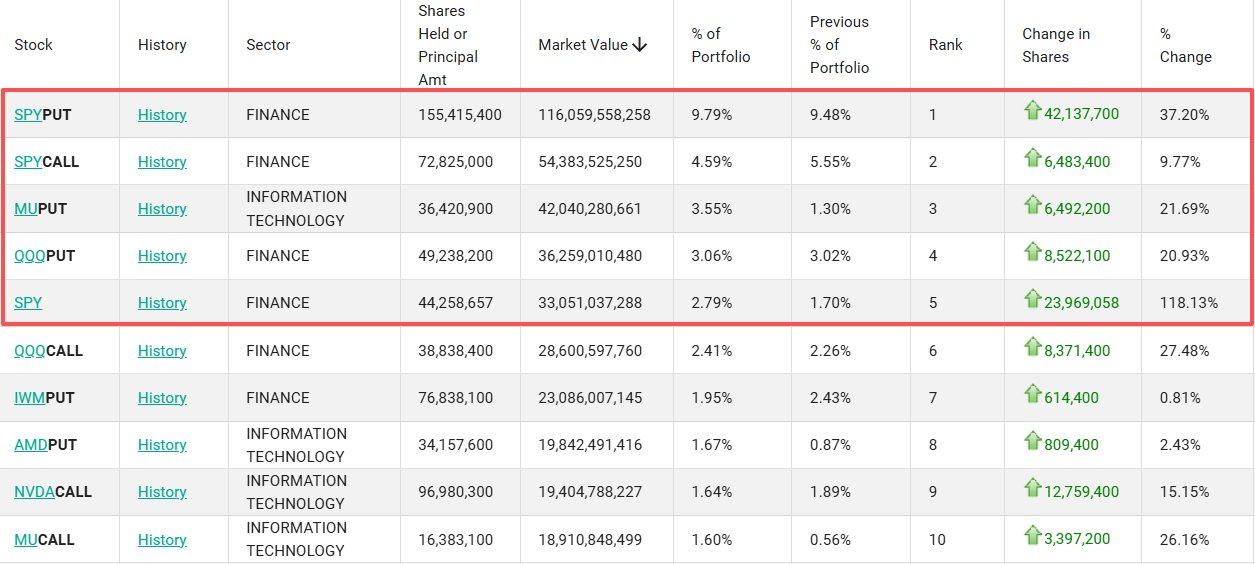Viewport: 1255px width, 564px height.
Task: Sort by % of Portfolio header
Action: [721, 45]
